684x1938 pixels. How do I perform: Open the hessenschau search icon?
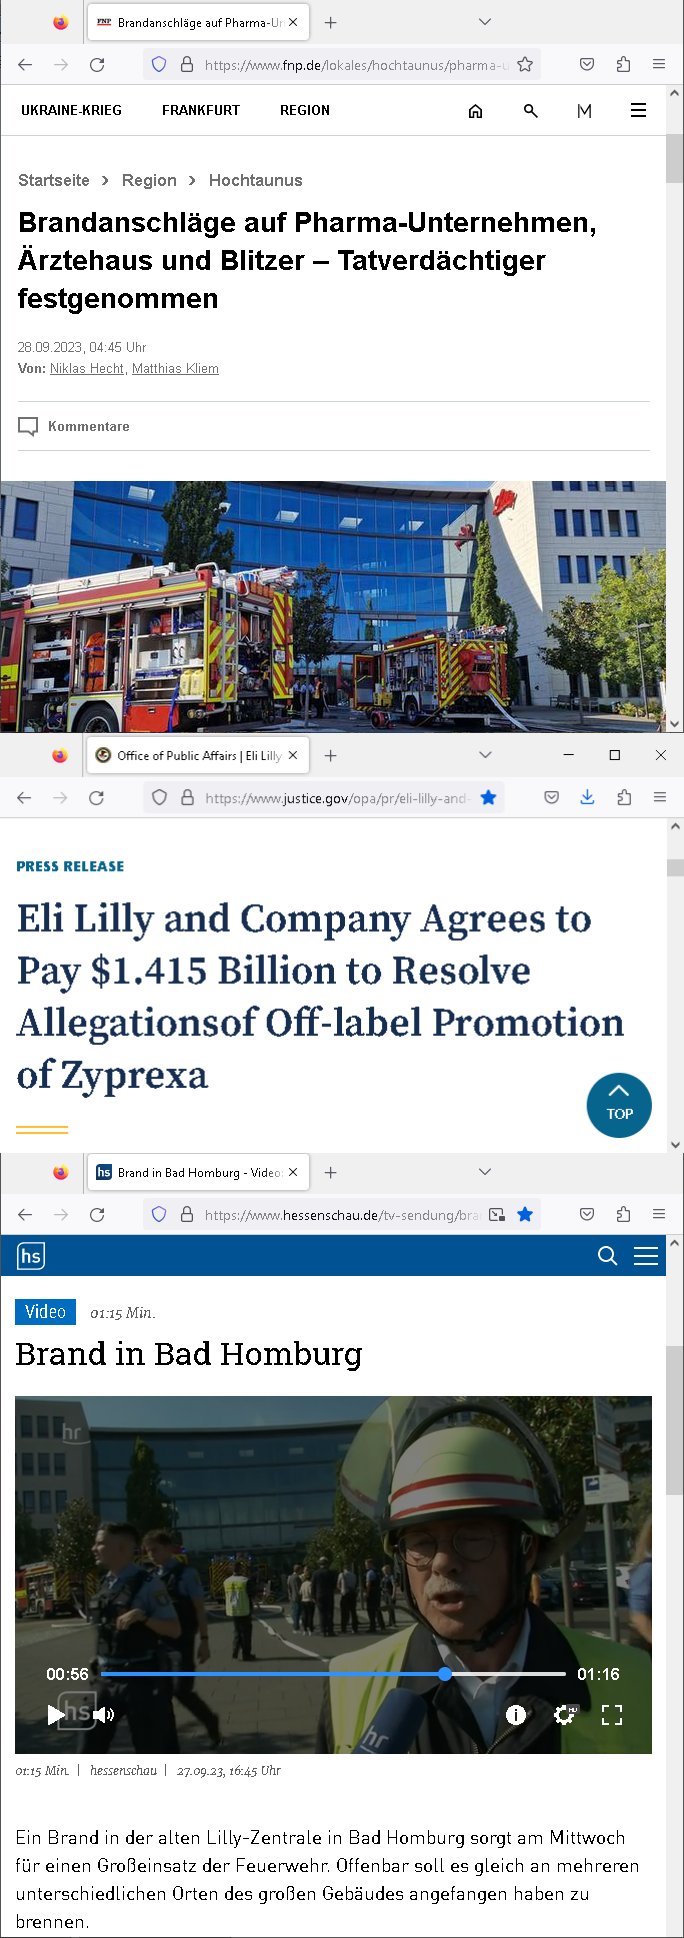tap(607, 1256)
